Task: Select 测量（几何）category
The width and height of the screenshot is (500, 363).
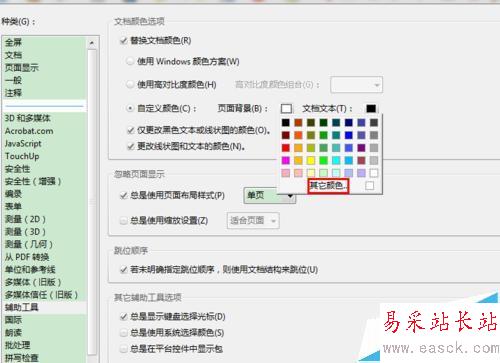Action: [x=29, y=244]
